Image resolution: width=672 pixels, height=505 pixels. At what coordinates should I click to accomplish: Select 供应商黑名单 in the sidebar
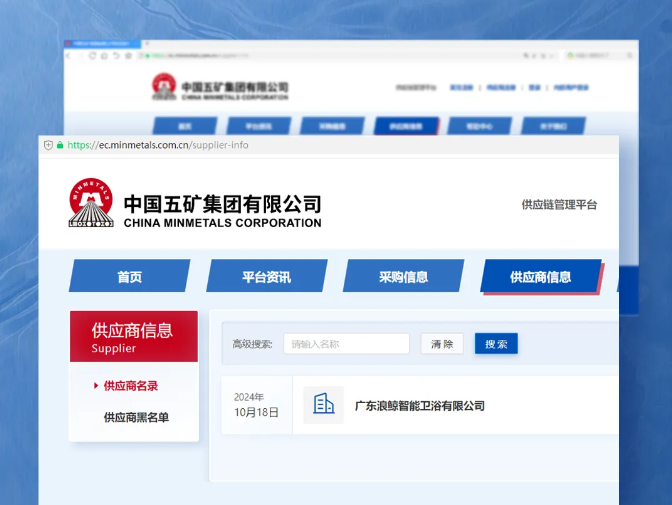click(x=136, y=417)
